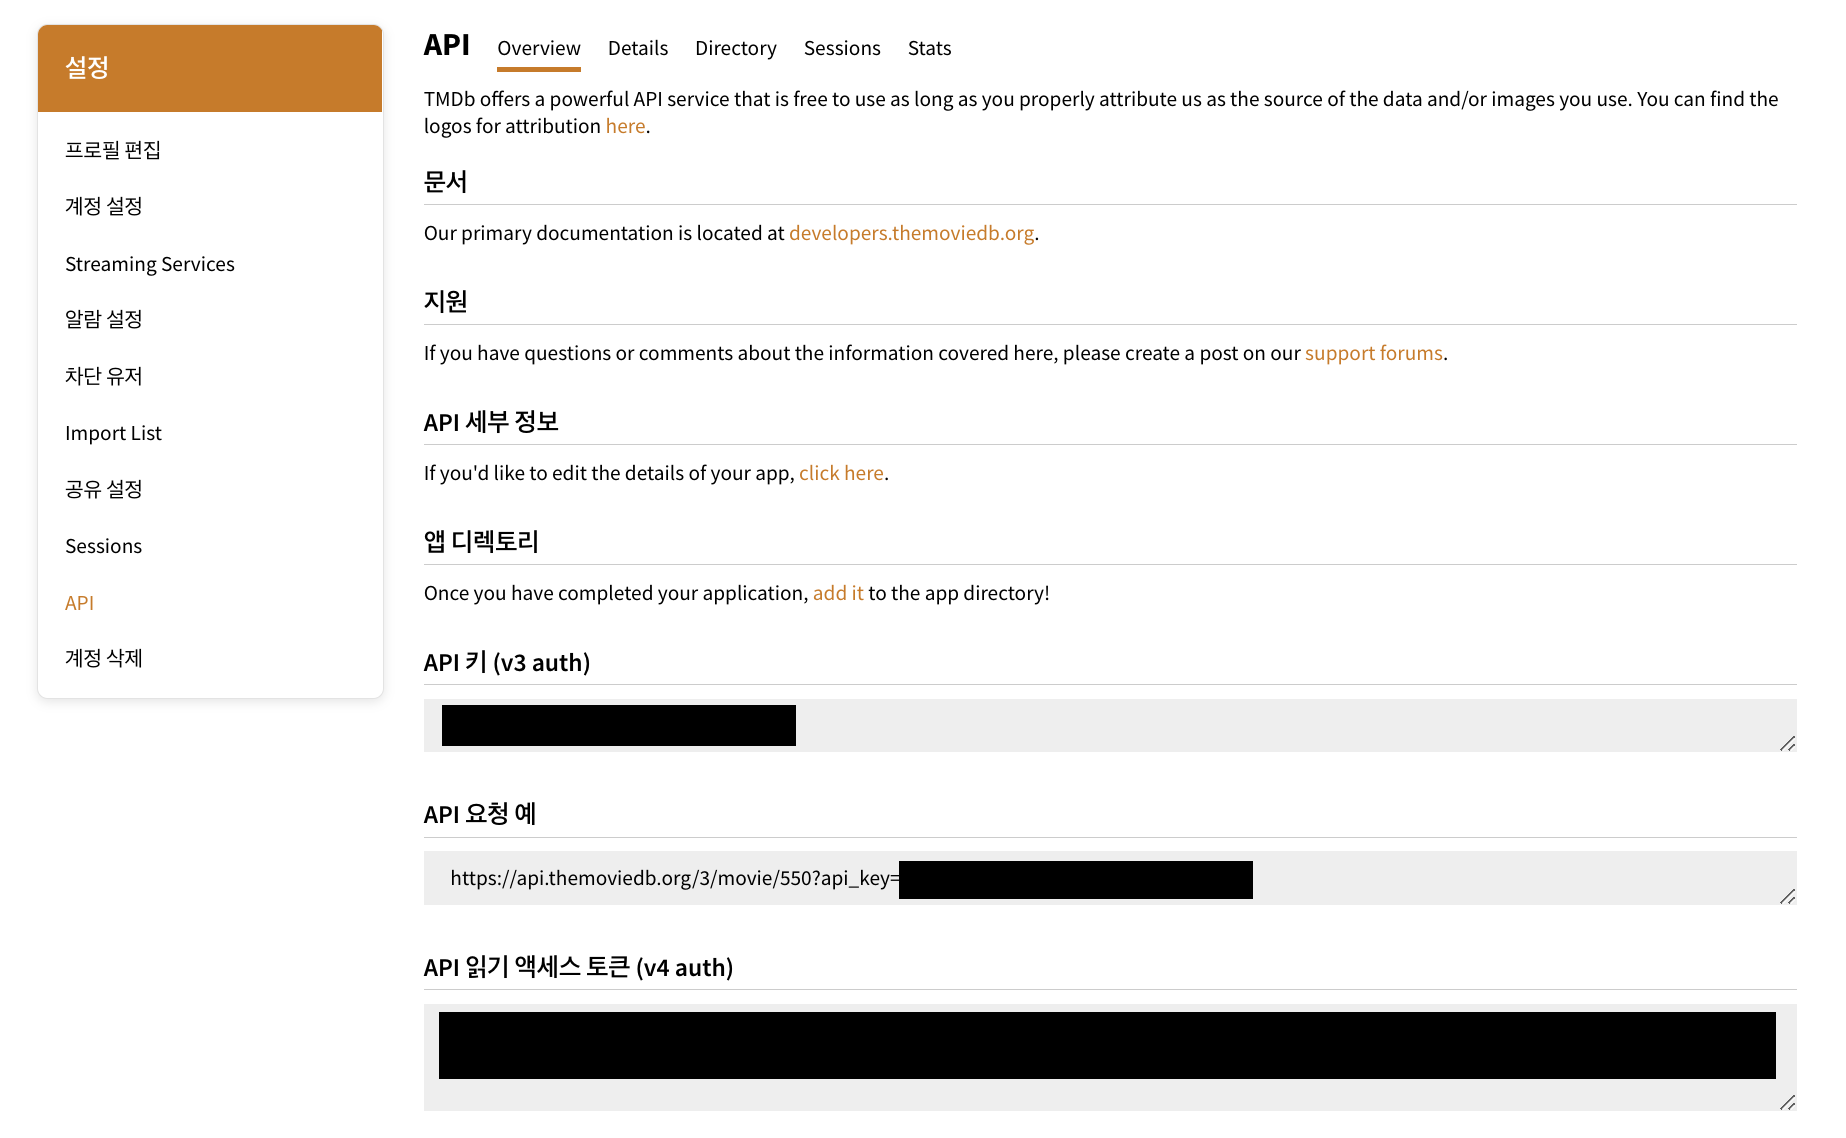
Task: Open the Stats tab
Action: 929,48
